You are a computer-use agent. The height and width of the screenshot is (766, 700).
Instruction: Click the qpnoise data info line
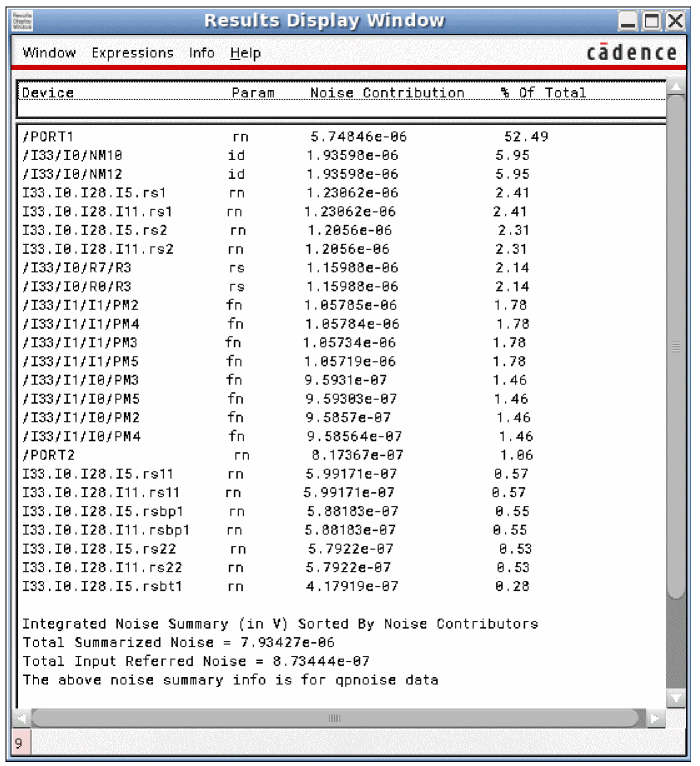pyautogui.click(x=230, y=680)
